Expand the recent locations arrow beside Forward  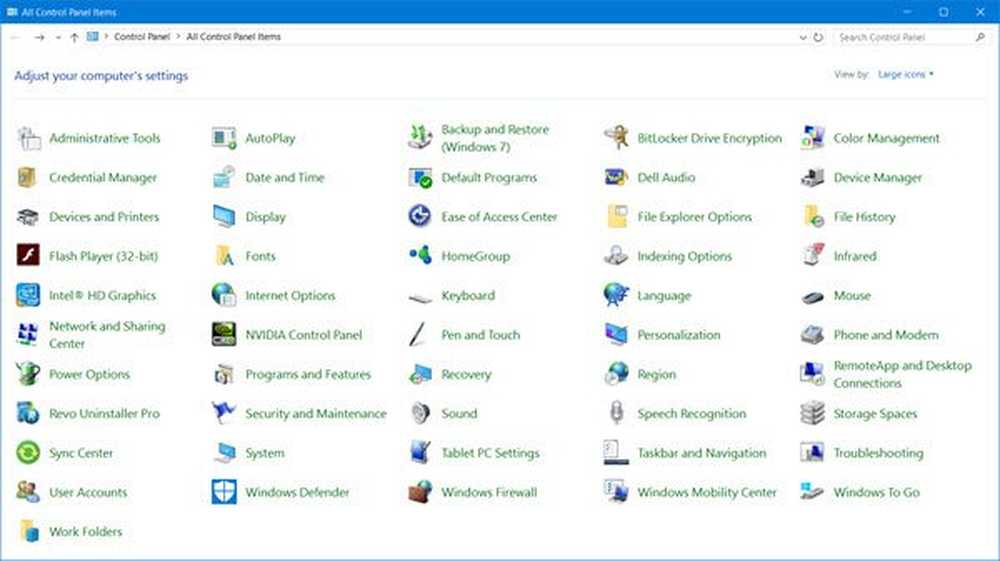click(x=58, y=37)
